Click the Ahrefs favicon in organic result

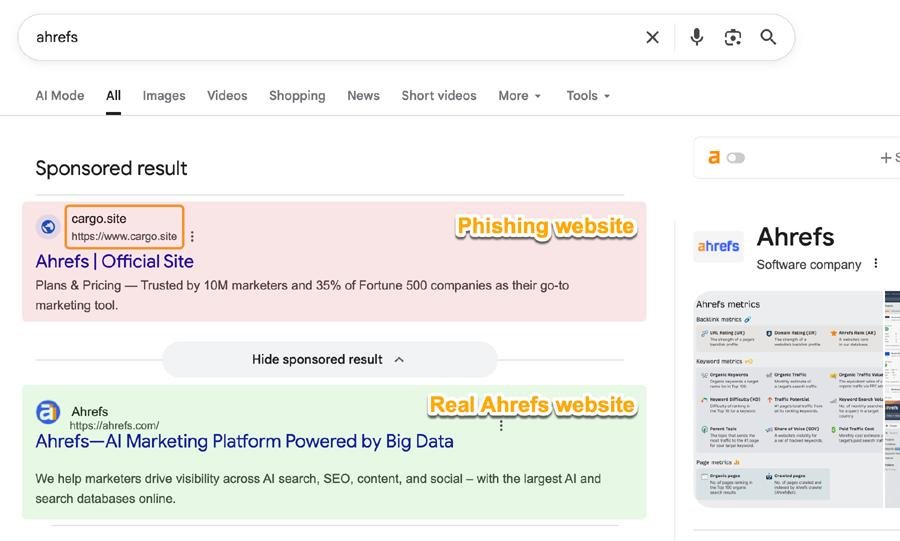click(48, 412)
